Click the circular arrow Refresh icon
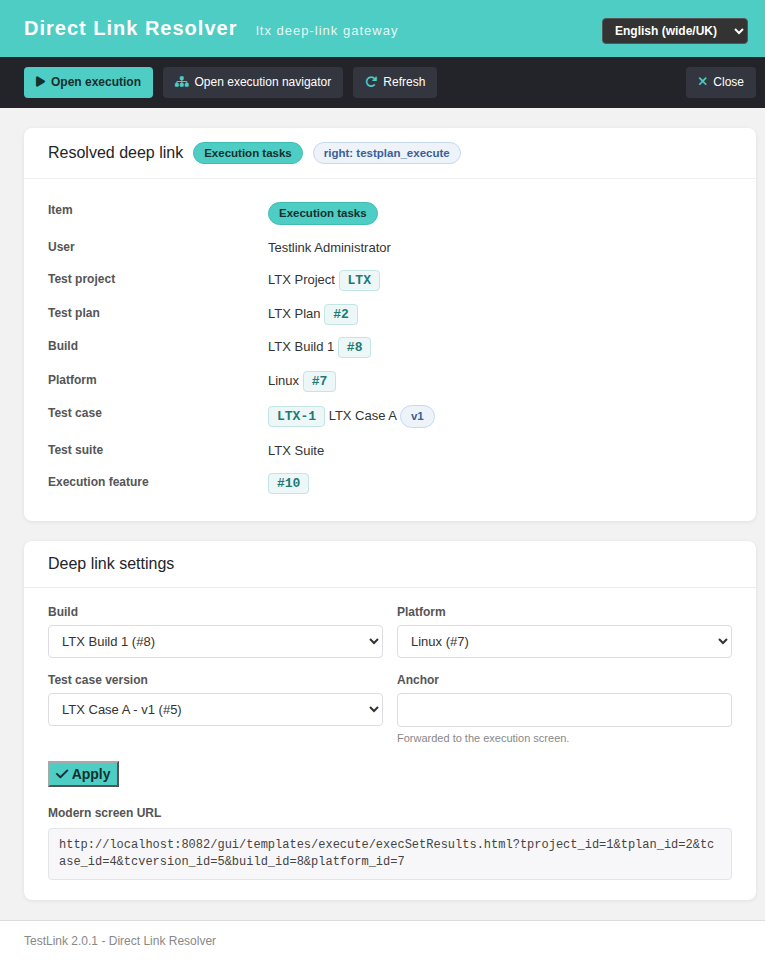Screen dimensions: 765x963 click(x=371, y=82)
